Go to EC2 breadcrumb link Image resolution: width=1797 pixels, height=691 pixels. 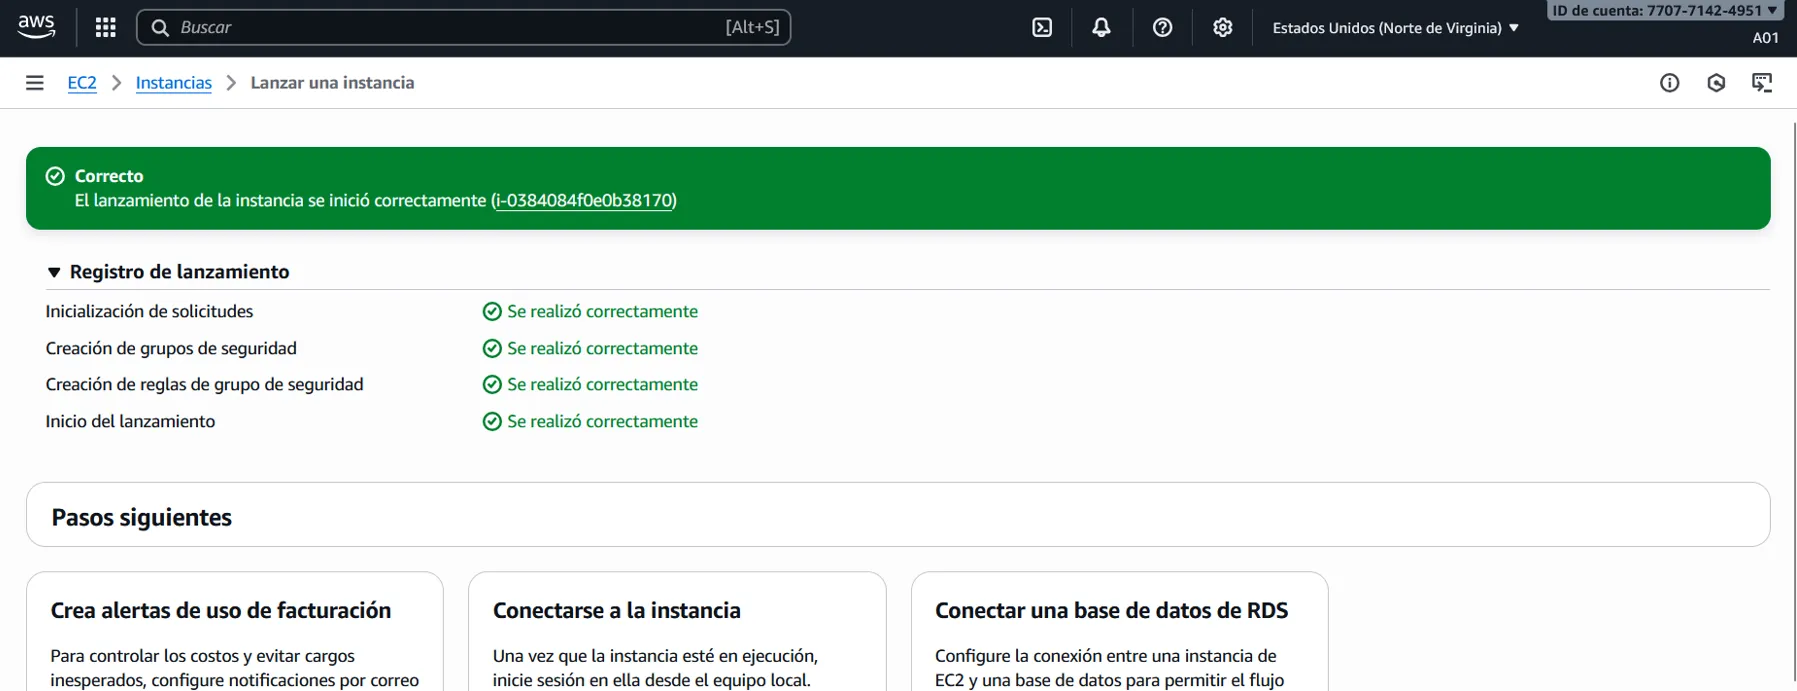click(82, 83)
